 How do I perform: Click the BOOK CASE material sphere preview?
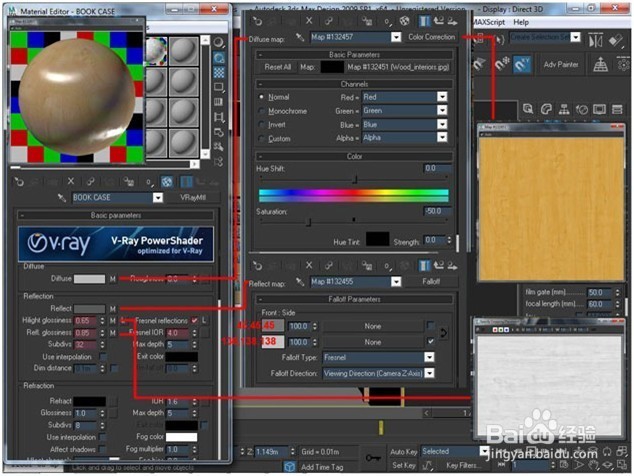[x=77, y=97]
